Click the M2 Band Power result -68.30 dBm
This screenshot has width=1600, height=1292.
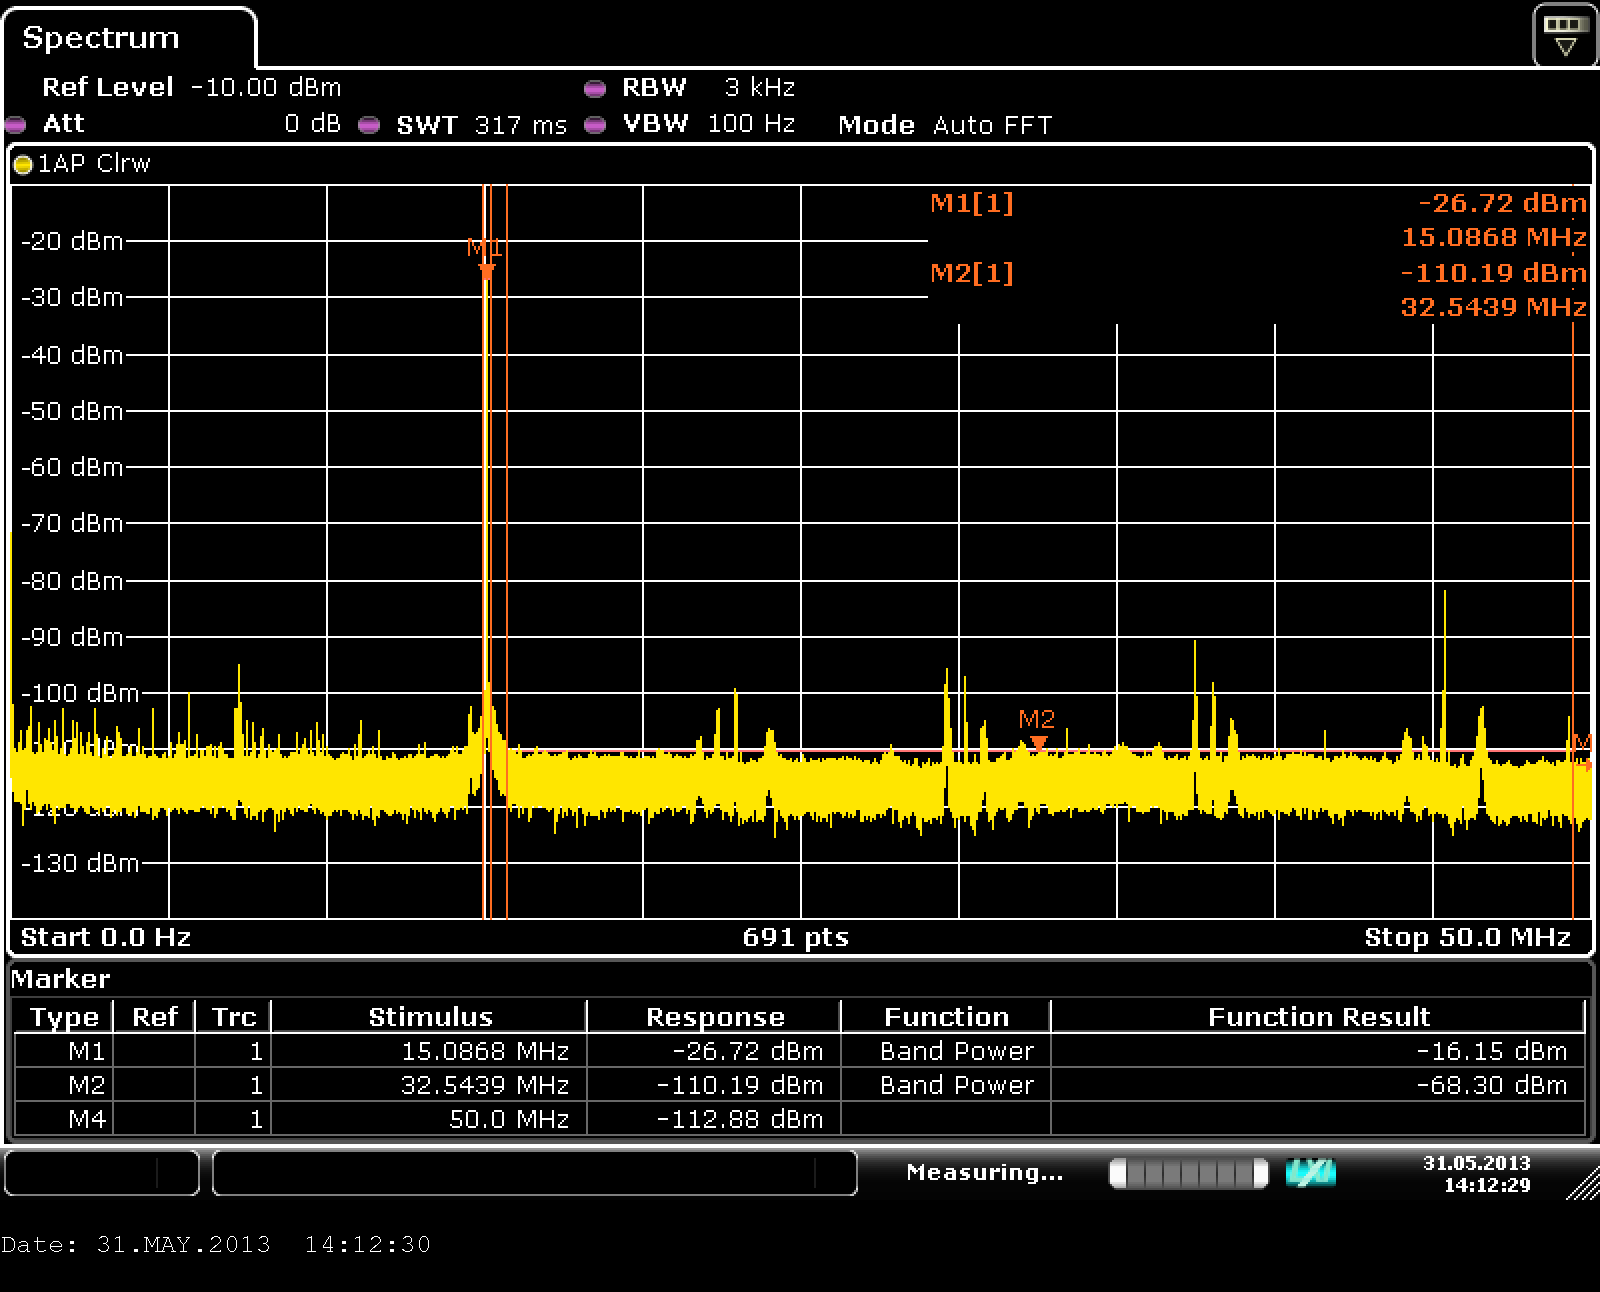1491,1085
